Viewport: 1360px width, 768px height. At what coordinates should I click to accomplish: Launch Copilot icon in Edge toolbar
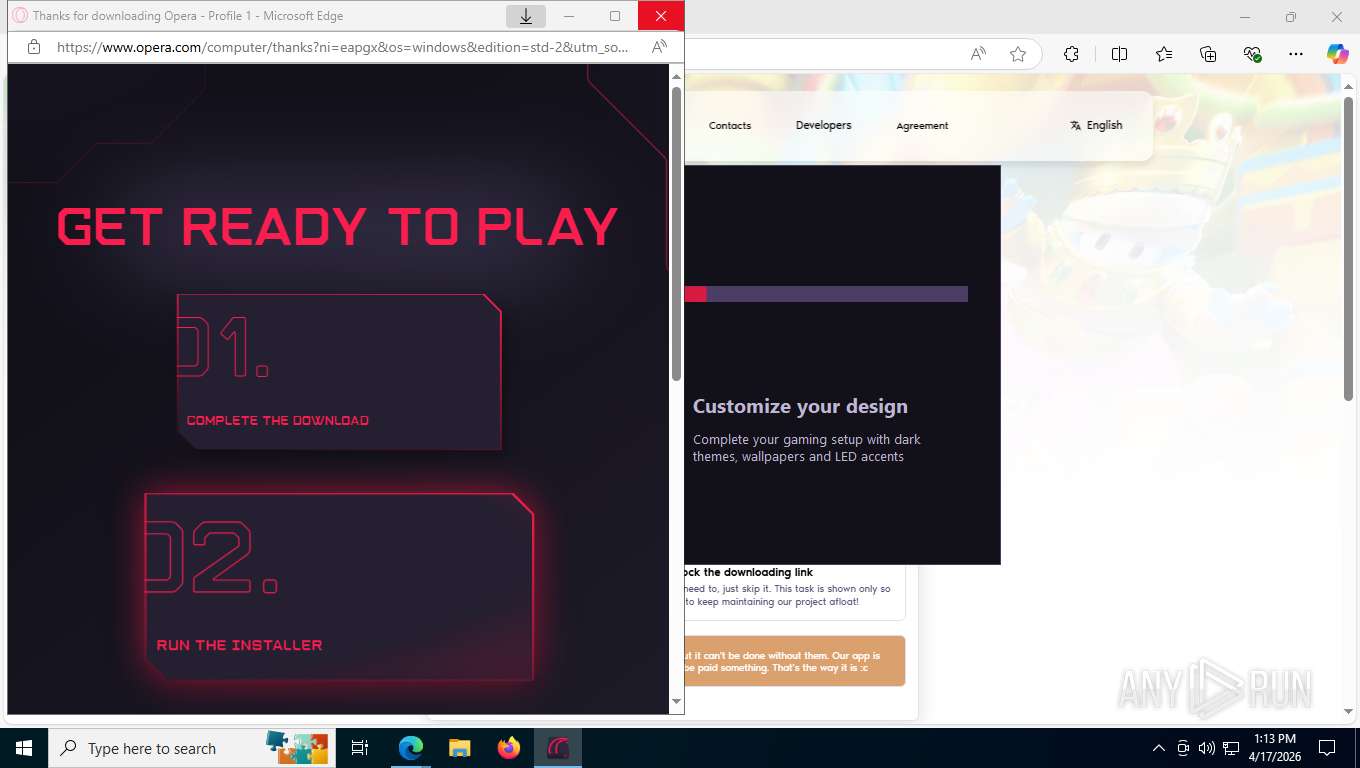click(x=1338, y=54)
